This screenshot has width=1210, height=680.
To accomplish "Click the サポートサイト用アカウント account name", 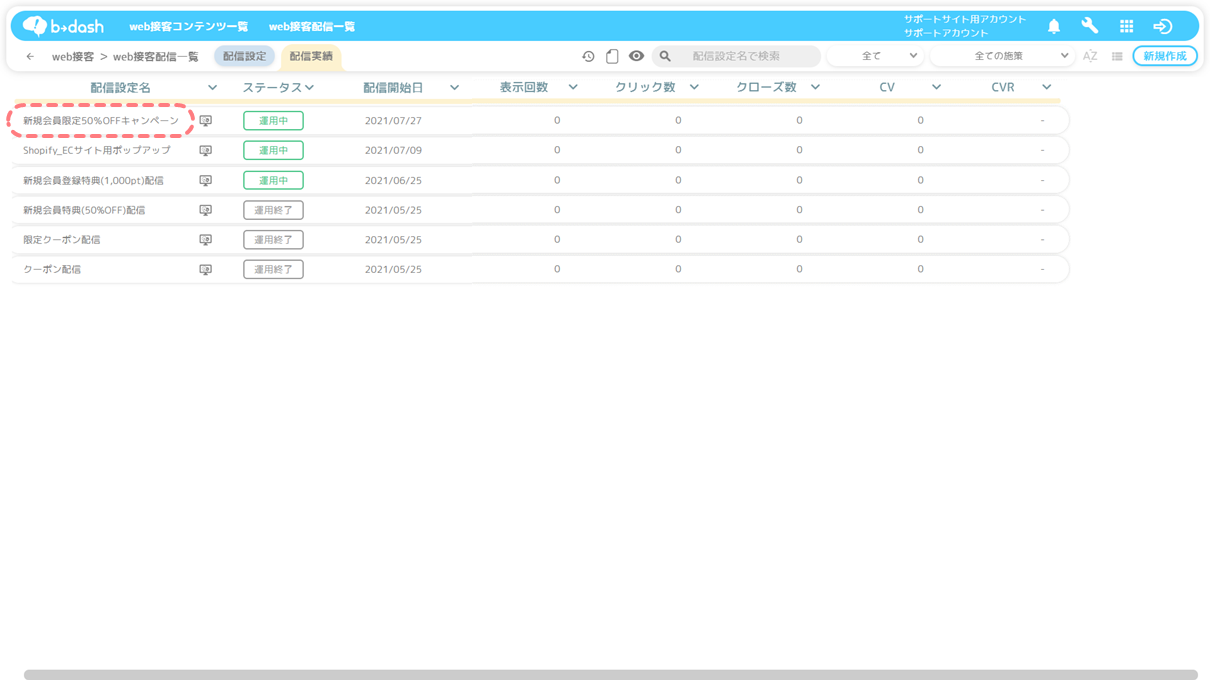I will 965,19.
